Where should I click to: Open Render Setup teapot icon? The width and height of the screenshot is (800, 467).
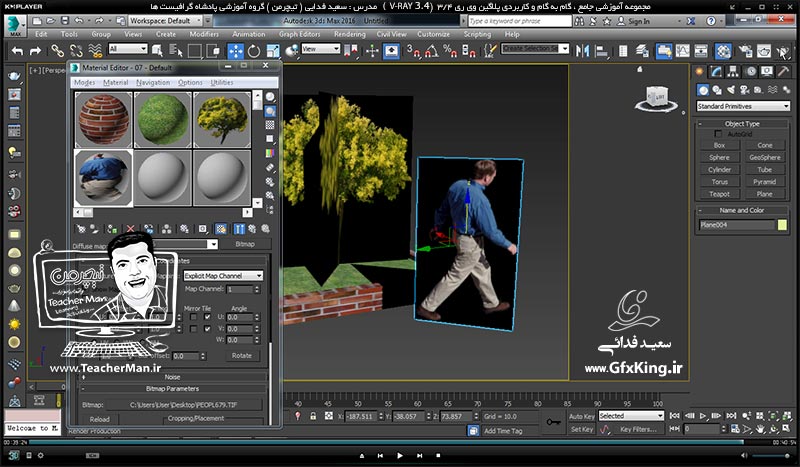click(745, 51)
